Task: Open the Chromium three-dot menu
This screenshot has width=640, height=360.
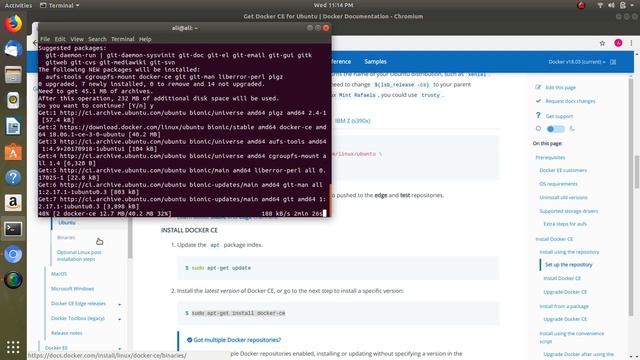Action: point(631,43)
